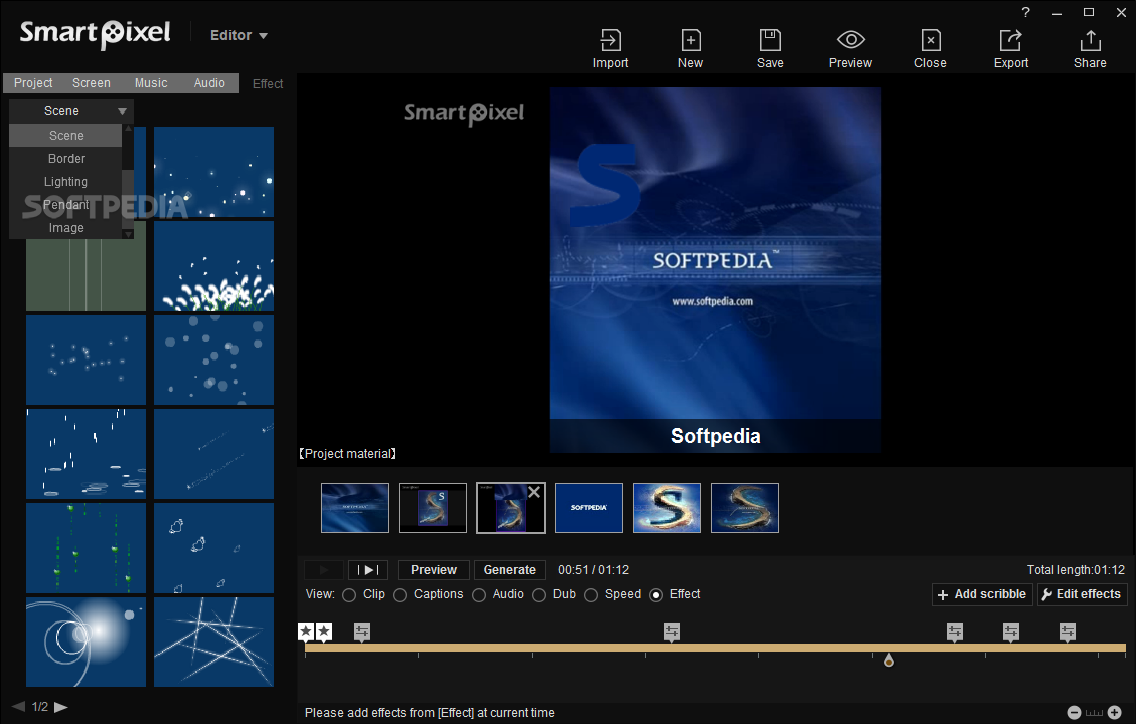
Task: Apply the spiral glow scene effect
Action: (x=85, y=642)
